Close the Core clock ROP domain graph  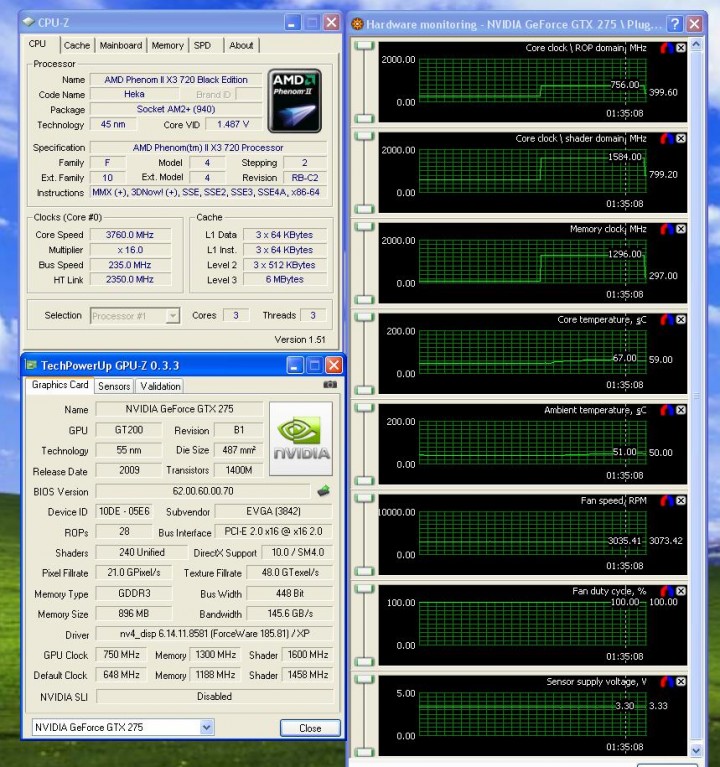681,48
